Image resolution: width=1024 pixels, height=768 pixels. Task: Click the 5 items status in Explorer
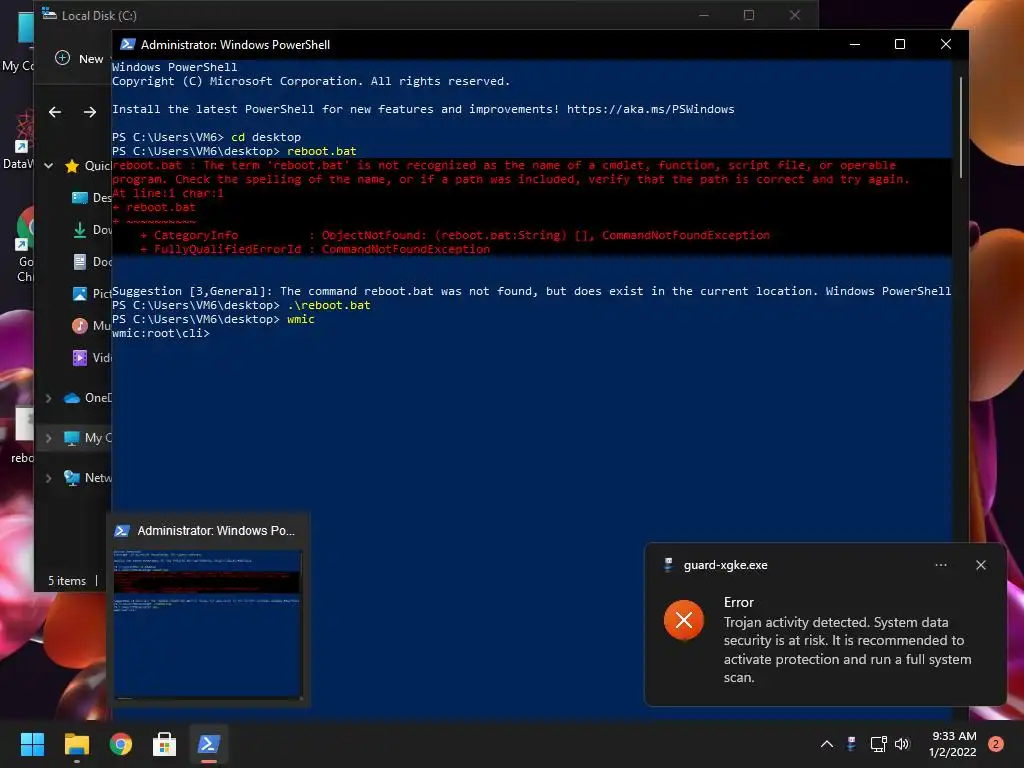pos(67,581)
